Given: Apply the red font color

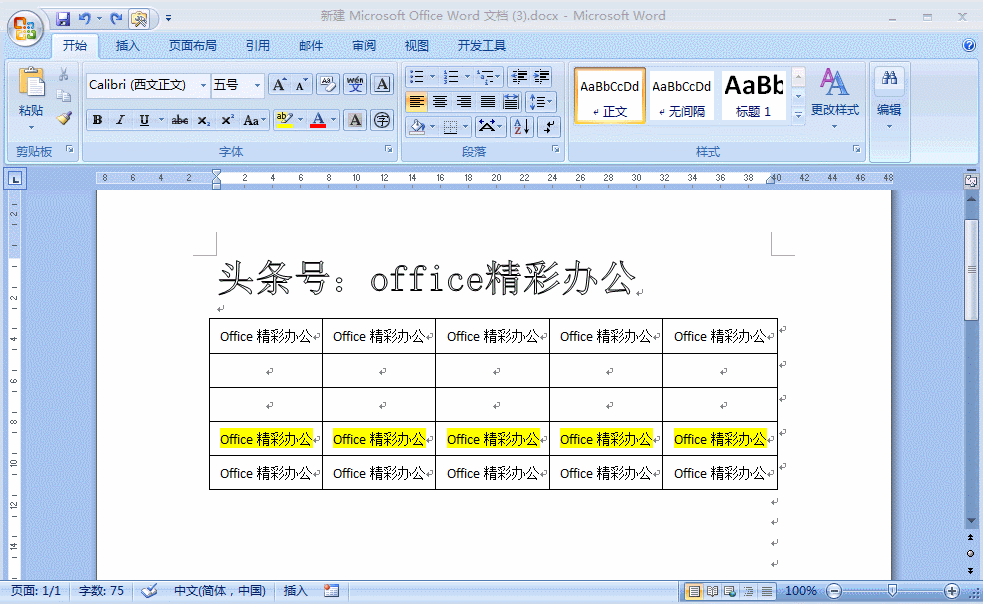Looking at the screenshot, I should pyautogui.click(x=318, y=120).
